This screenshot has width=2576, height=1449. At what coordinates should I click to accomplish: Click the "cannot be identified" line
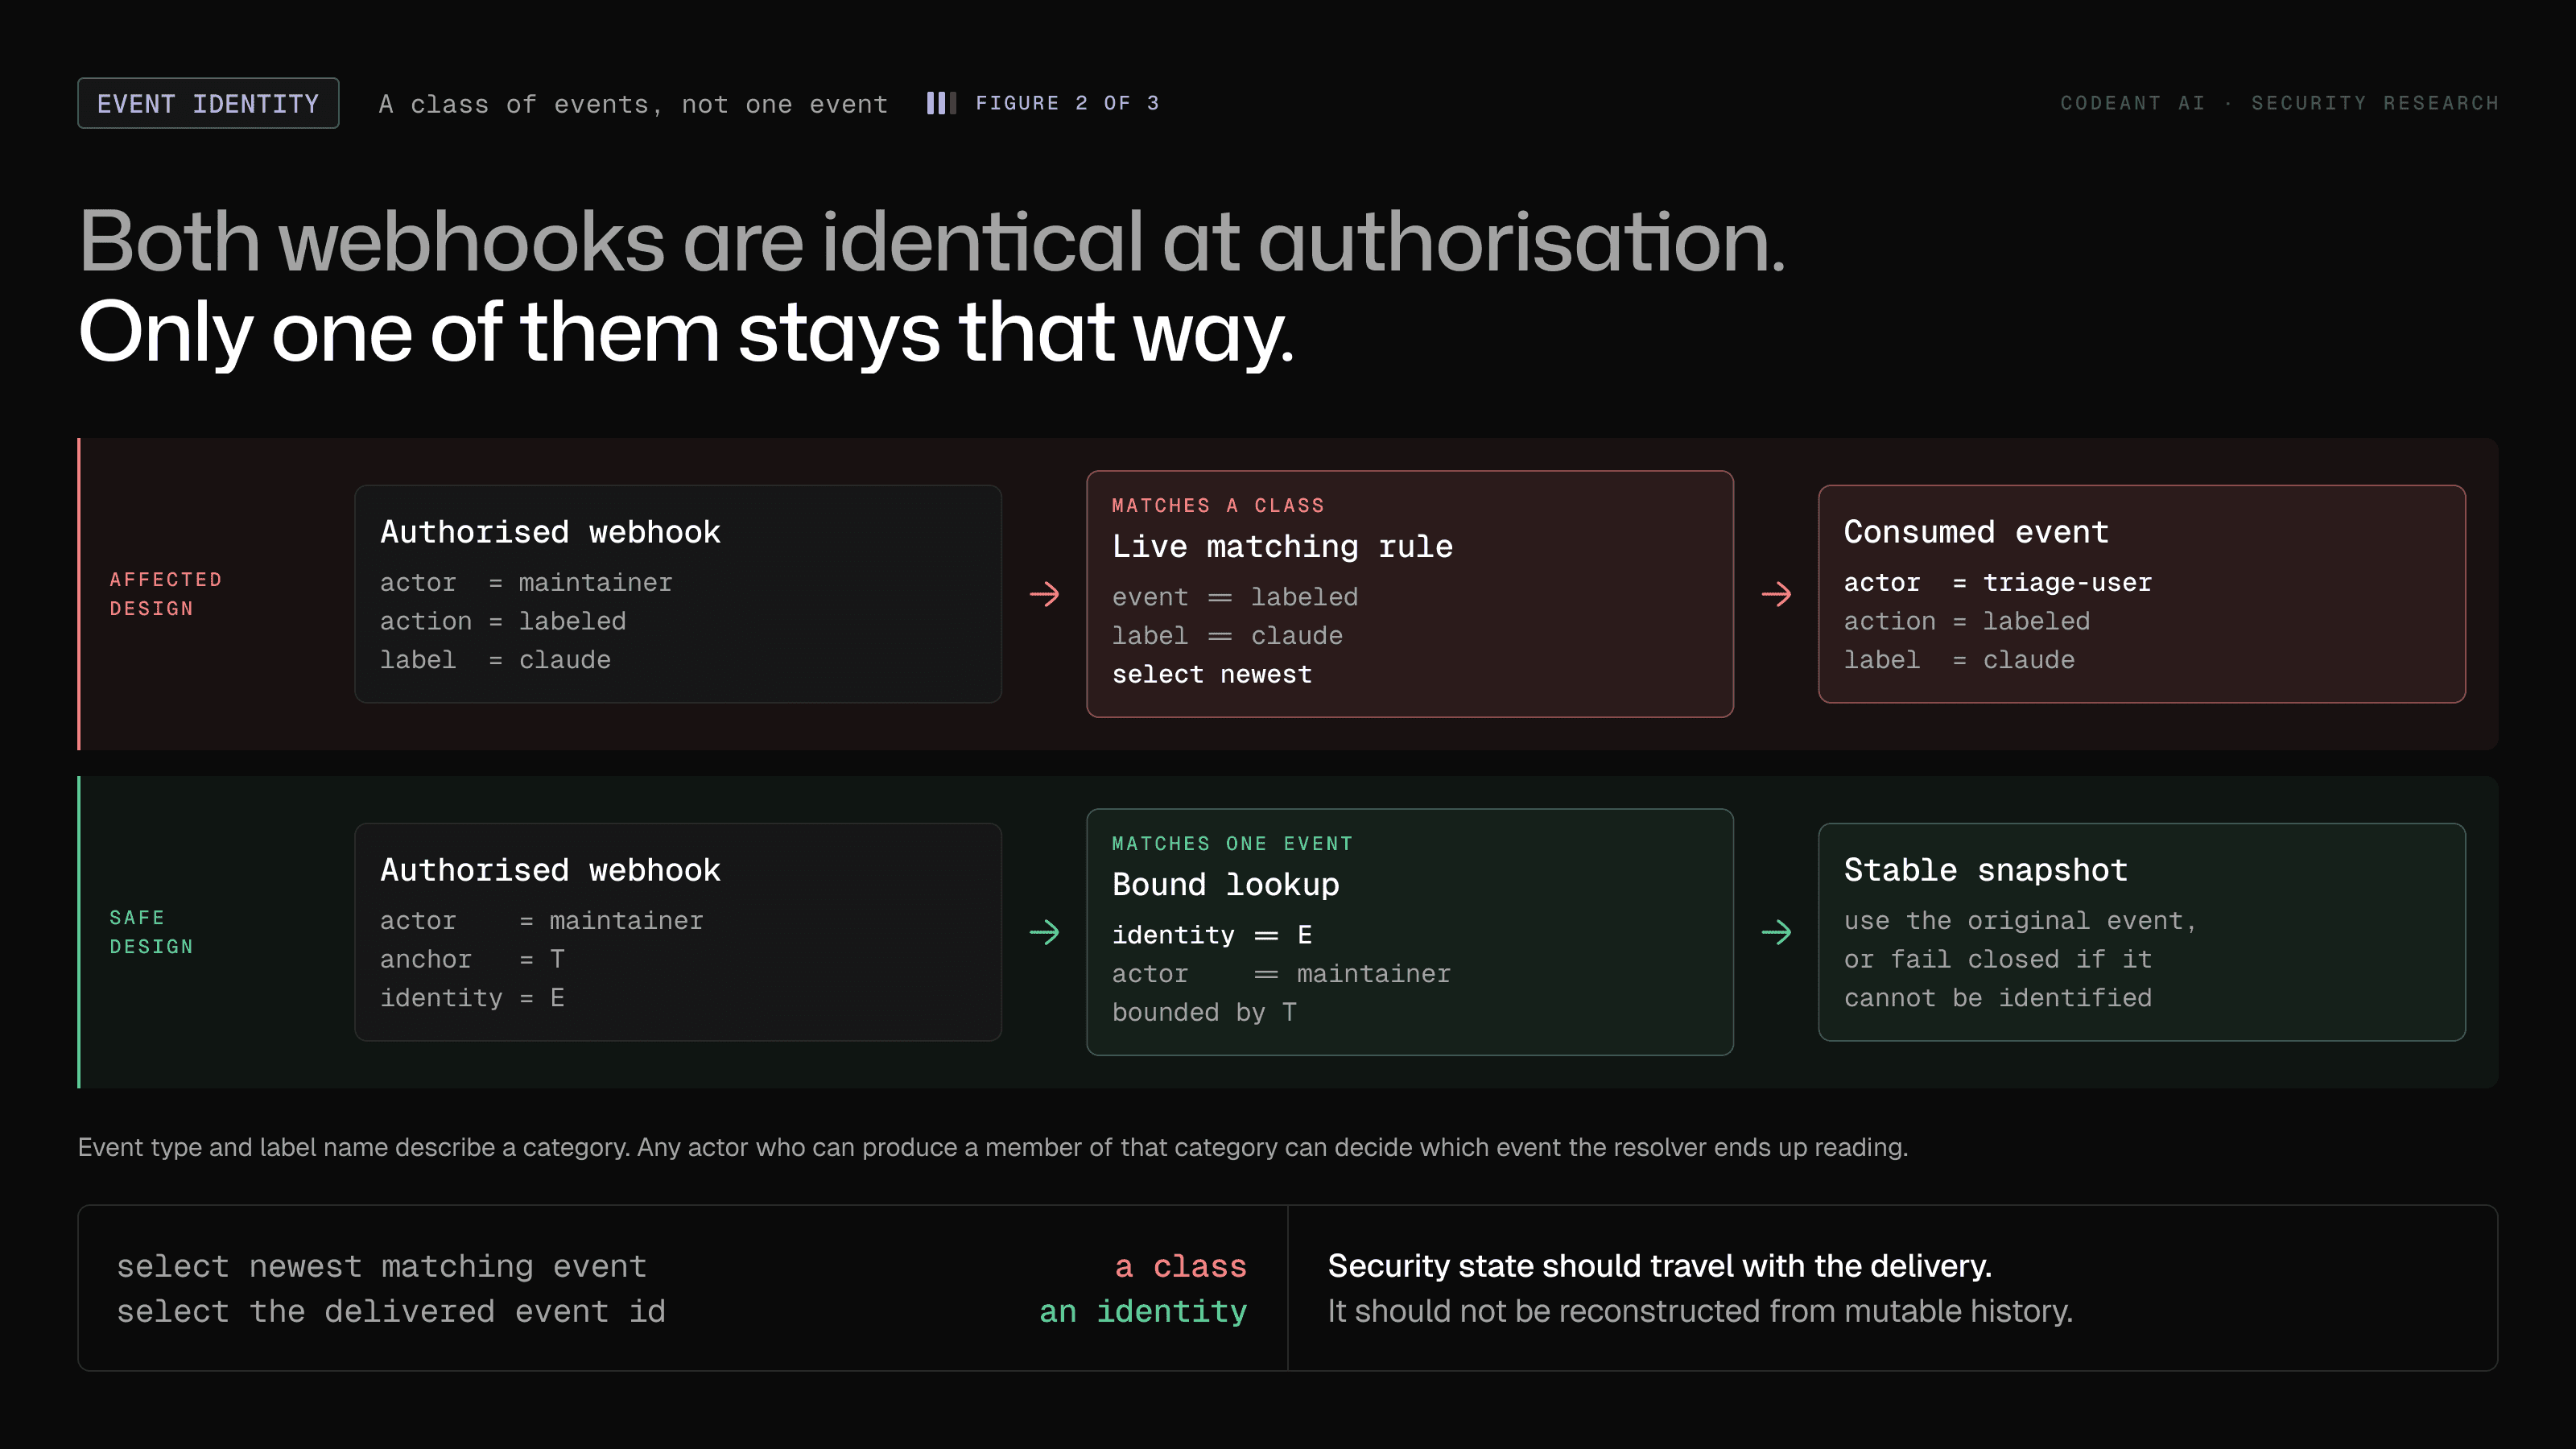(x=1998, y=998)
